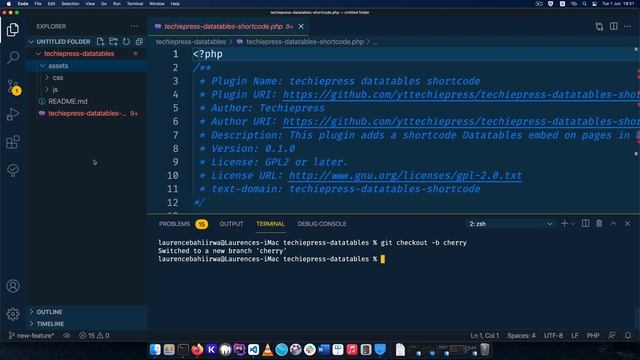Follow the Author URI GitHub link
This screenshot has height=360, width=640.
click(x=461, y=122)
